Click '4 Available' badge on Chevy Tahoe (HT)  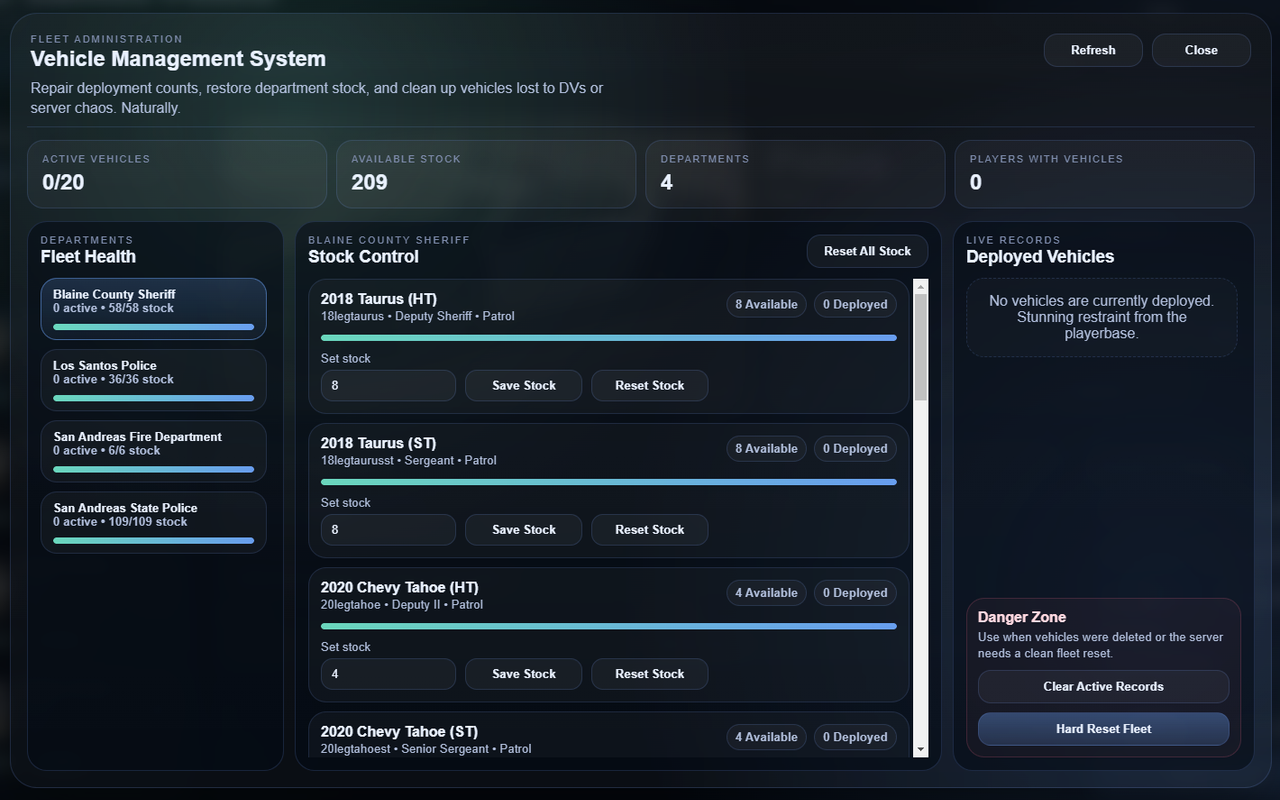point(766,592)
